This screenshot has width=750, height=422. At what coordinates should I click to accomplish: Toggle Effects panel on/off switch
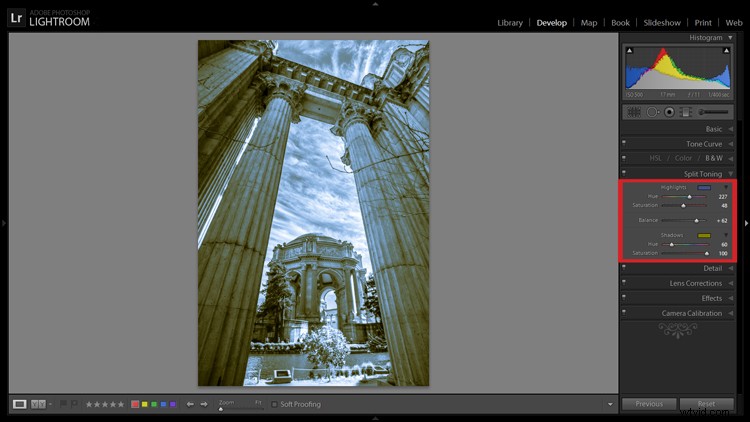(x=624, y=297)
